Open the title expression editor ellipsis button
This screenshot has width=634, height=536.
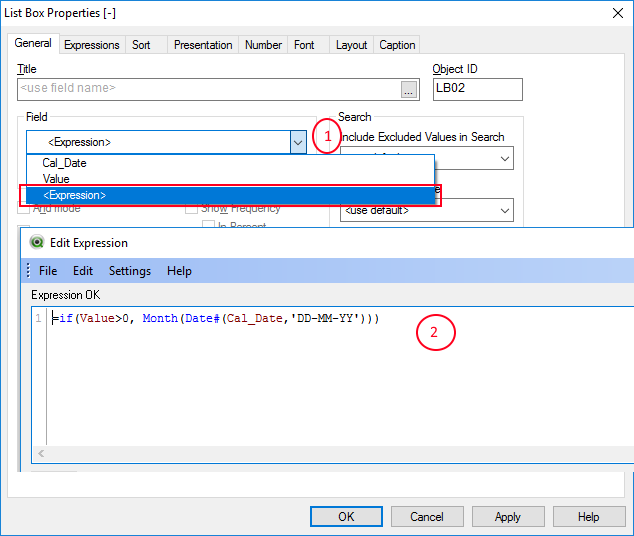point(409,89)
